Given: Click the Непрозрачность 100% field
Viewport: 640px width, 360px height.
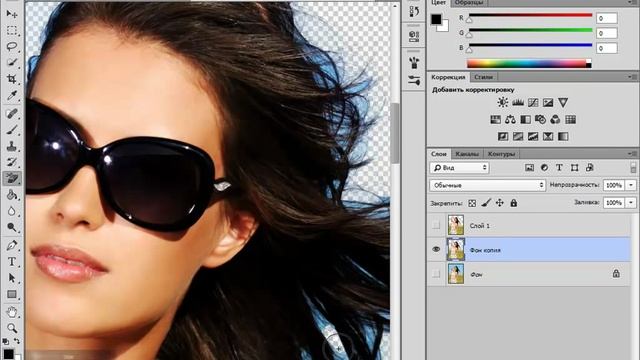Looking at the screenshot, I should pyautogui.click(x=613, y=185).
